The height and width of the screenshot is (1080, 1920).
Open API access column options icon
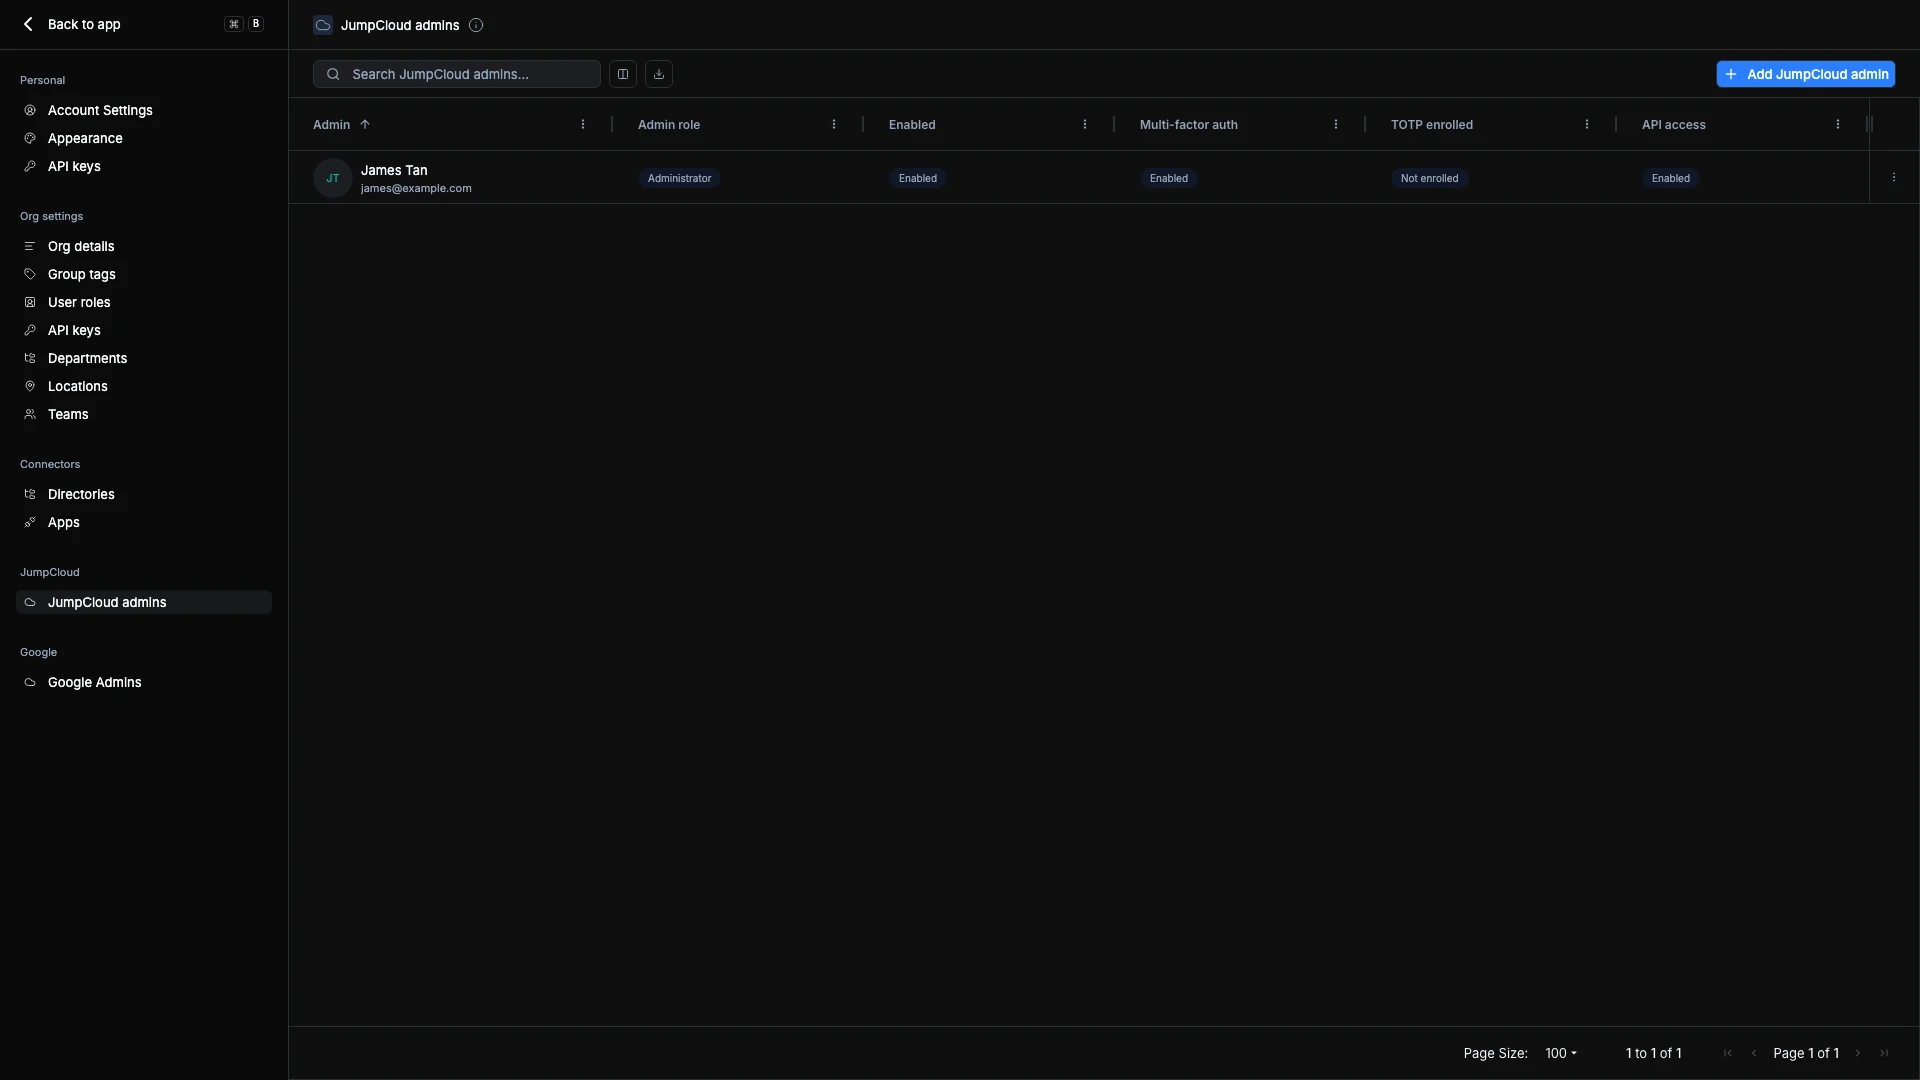pyautogui.click(x=1838, y=125)
